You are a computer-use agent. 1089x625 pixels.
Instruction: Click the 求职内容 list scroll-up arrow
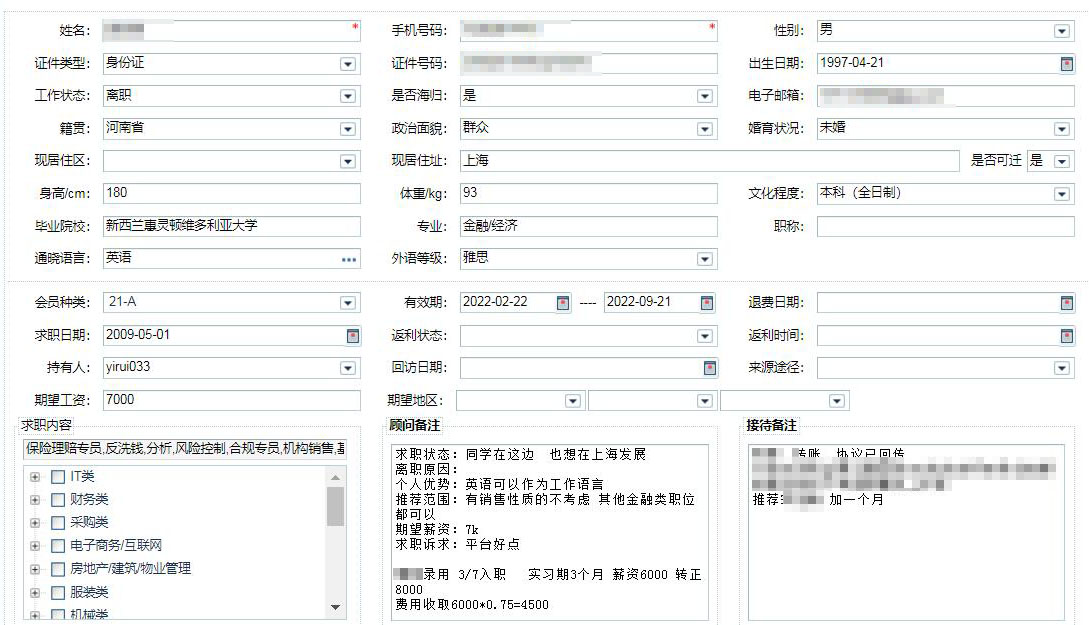(x=335, y=477)
